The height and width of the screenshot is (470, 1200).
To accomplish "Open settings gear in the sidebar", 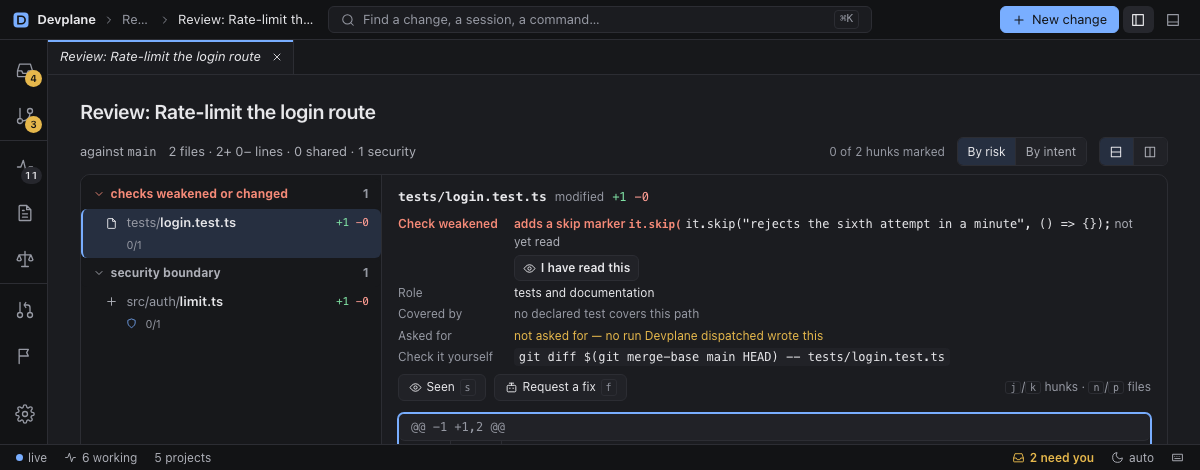I will click(25, 414).
